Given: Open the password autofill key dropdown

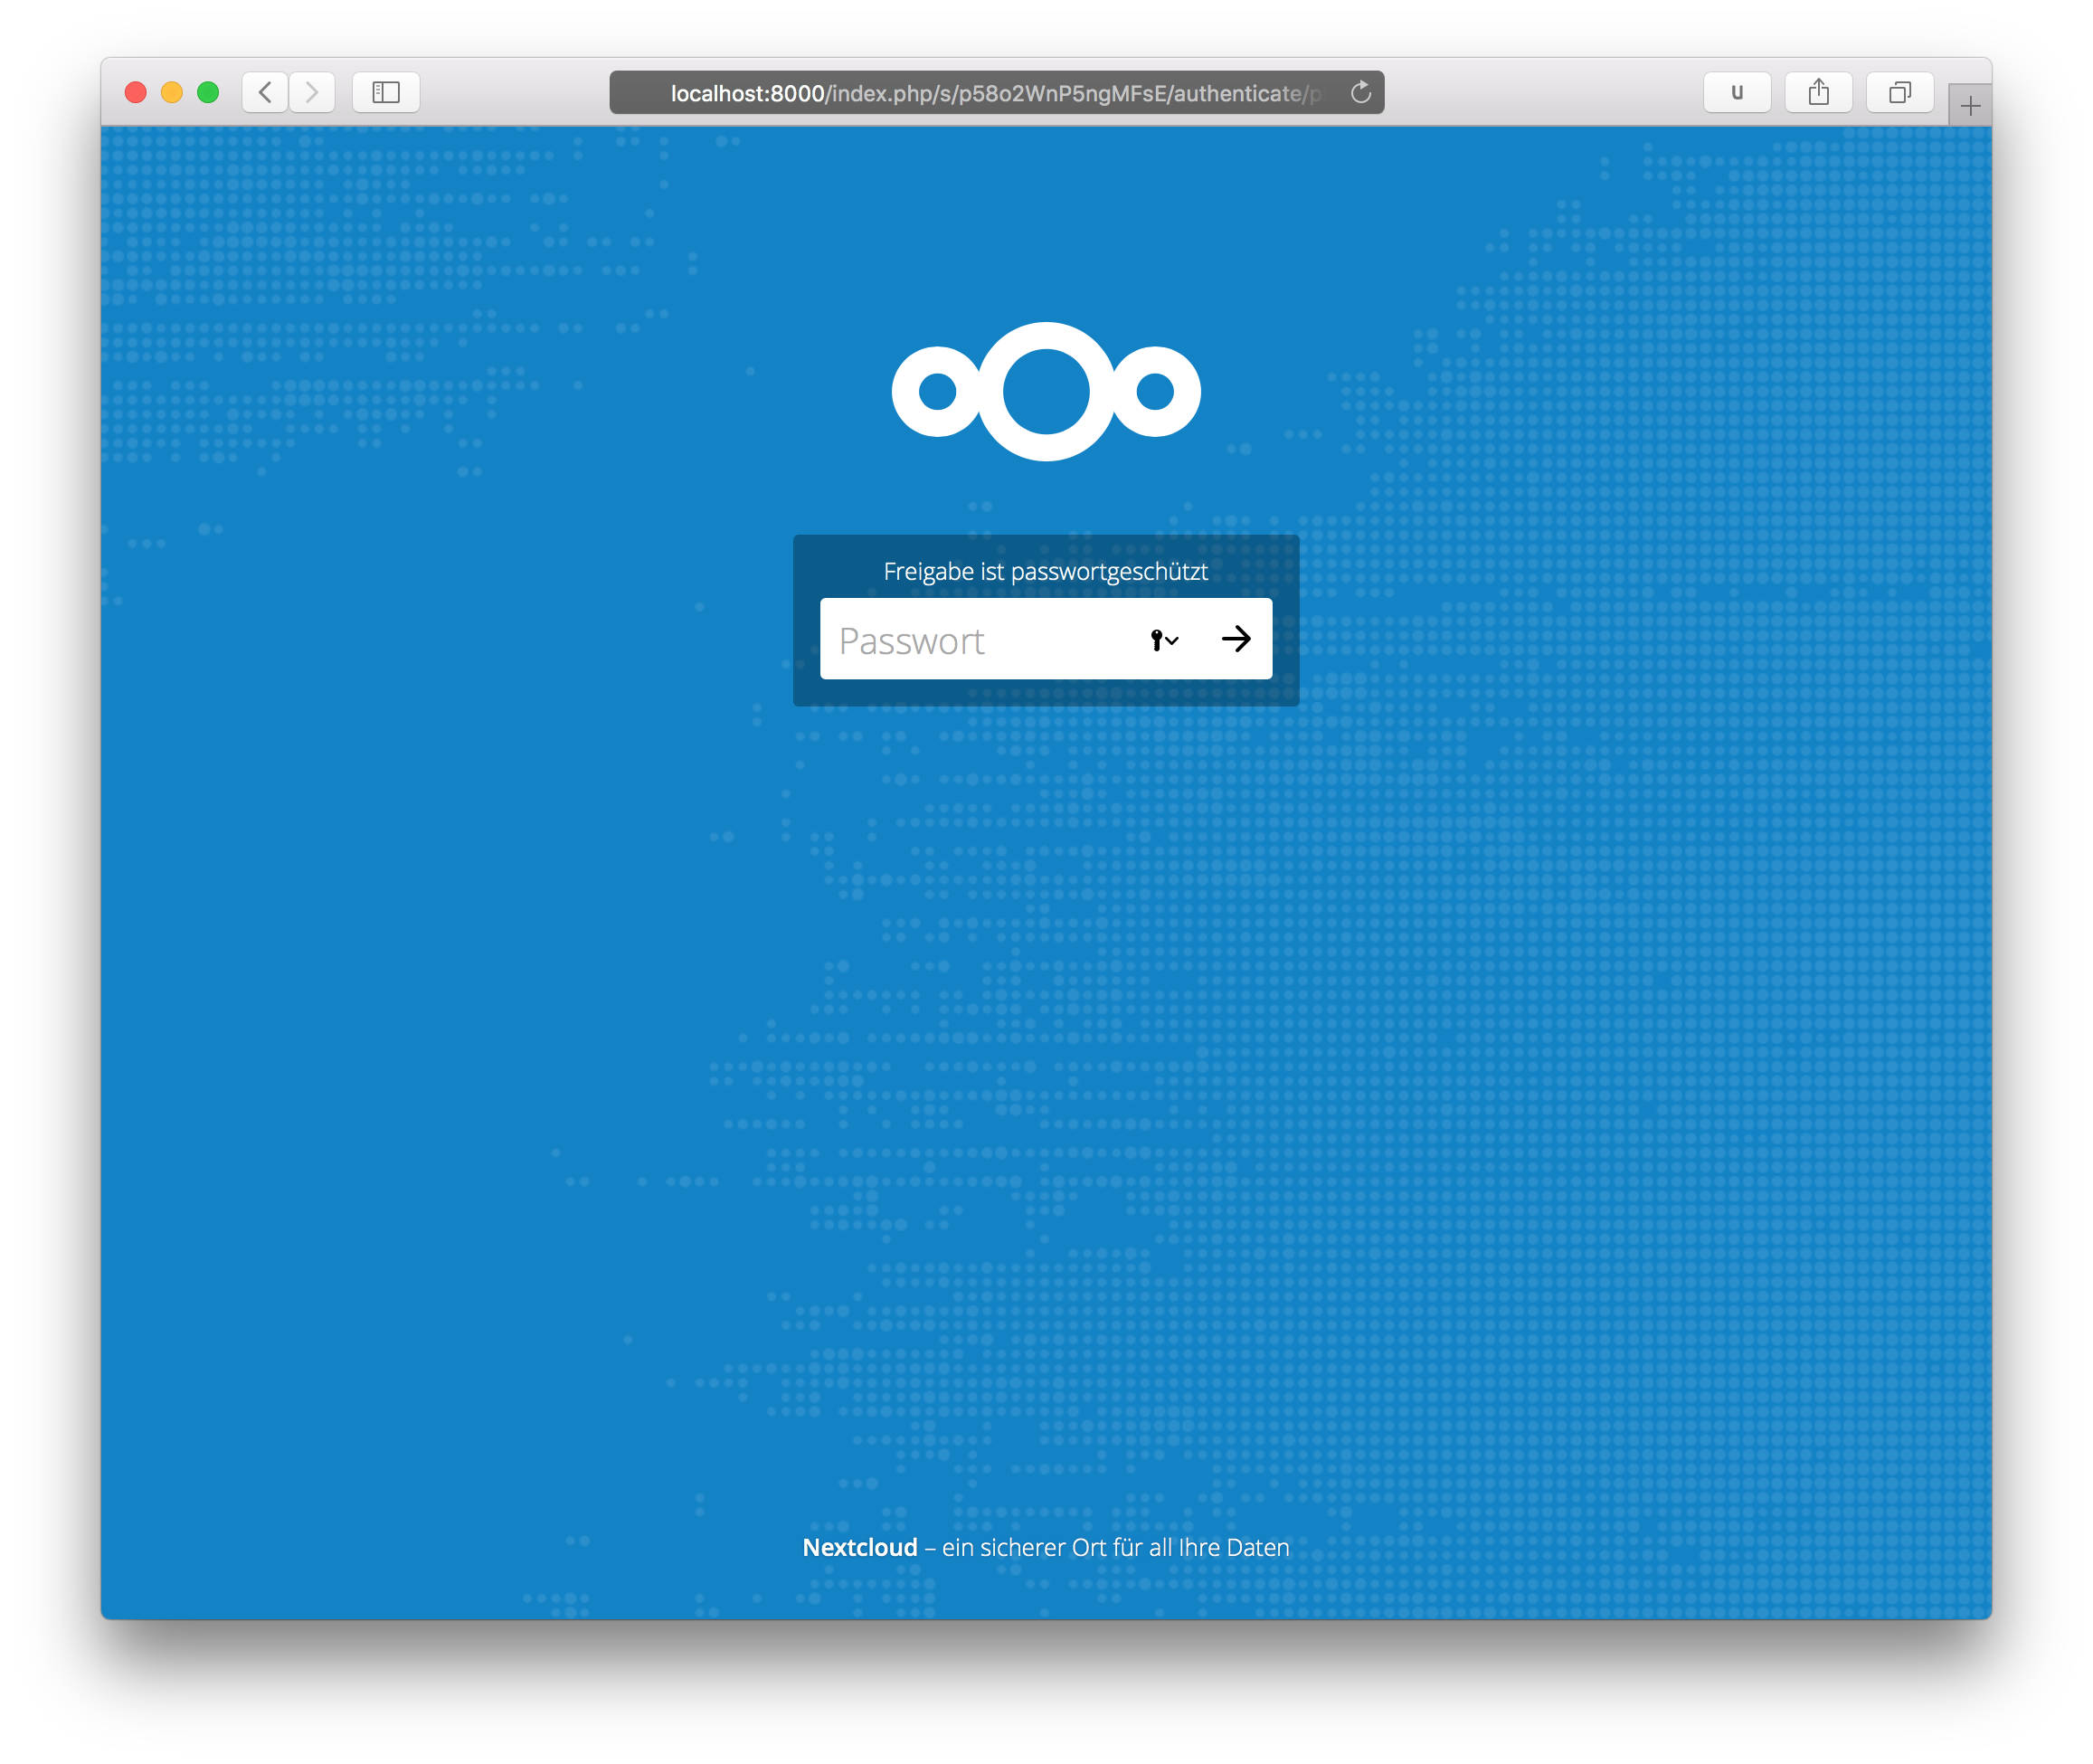Looking at the screenshot, I should [x=1164, y=640].
